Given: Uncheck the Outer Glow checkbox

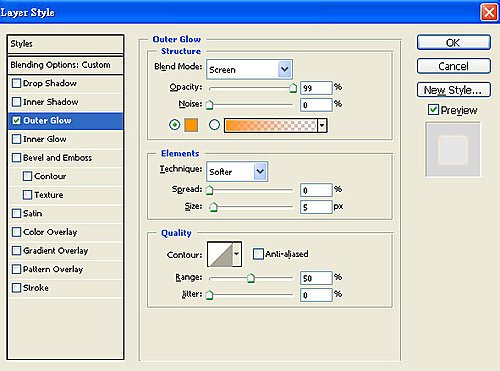Looking at the screenshot, I should 16,120.
